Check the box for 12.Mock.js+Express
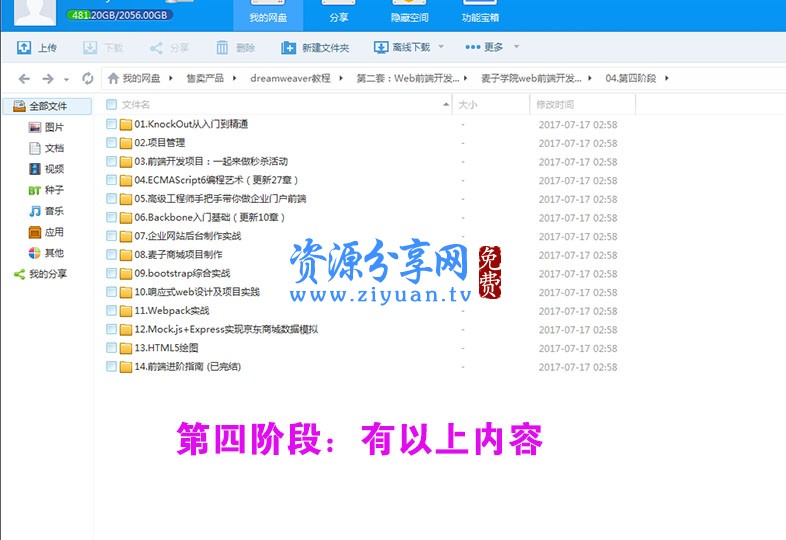786x540 pixels. [x=111, y=329]
